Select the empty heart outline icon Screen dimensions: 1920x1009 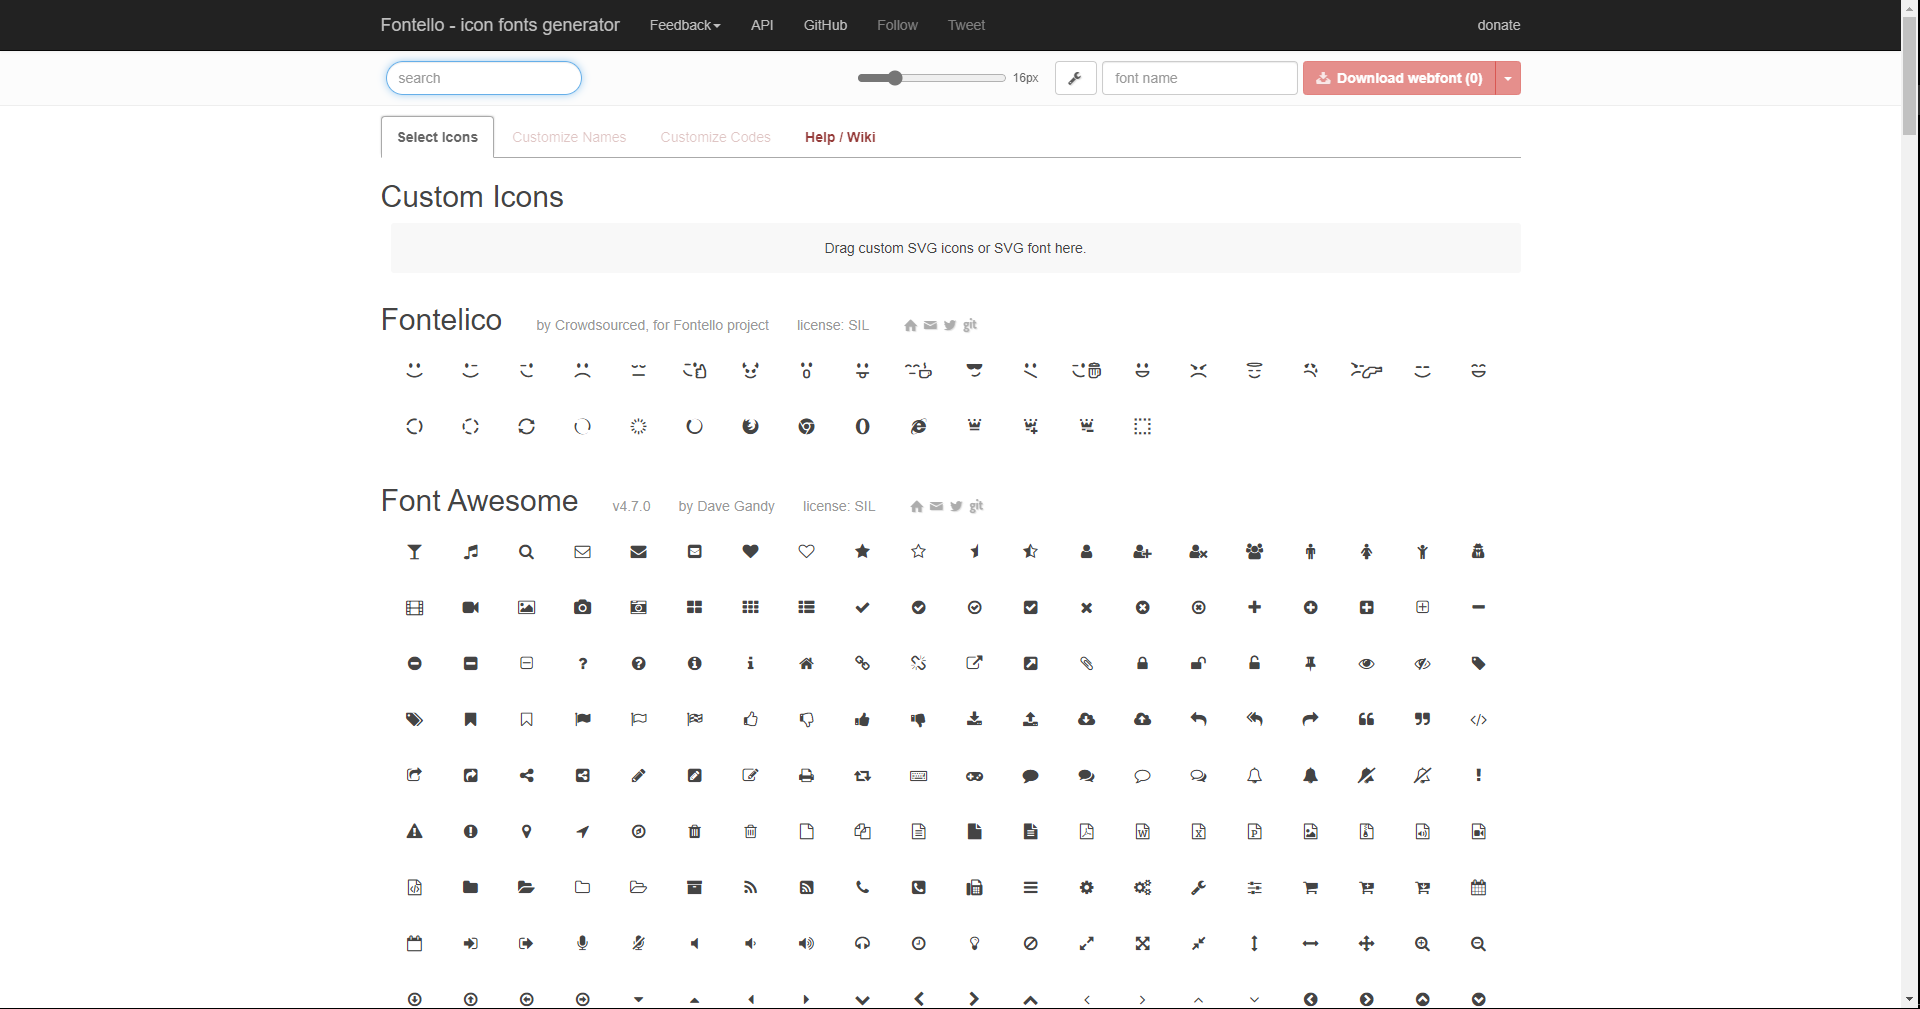[x=806, y=552]
